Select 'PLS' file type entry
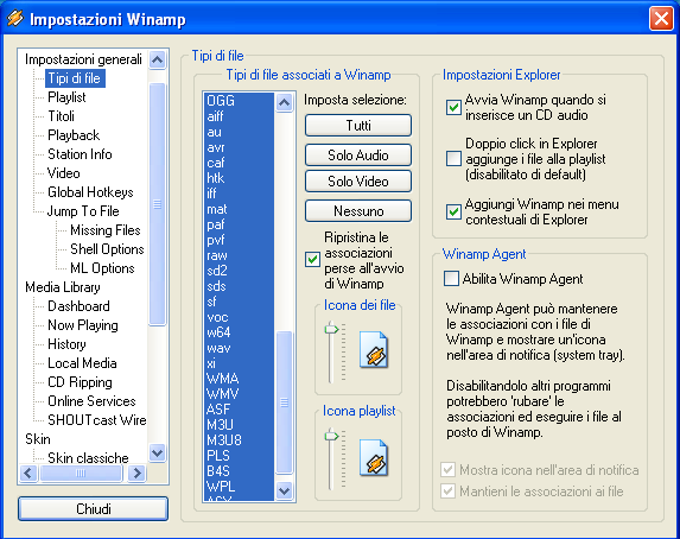Image resolution: width=680 pixels, height=539 pixels. point(239,456)
